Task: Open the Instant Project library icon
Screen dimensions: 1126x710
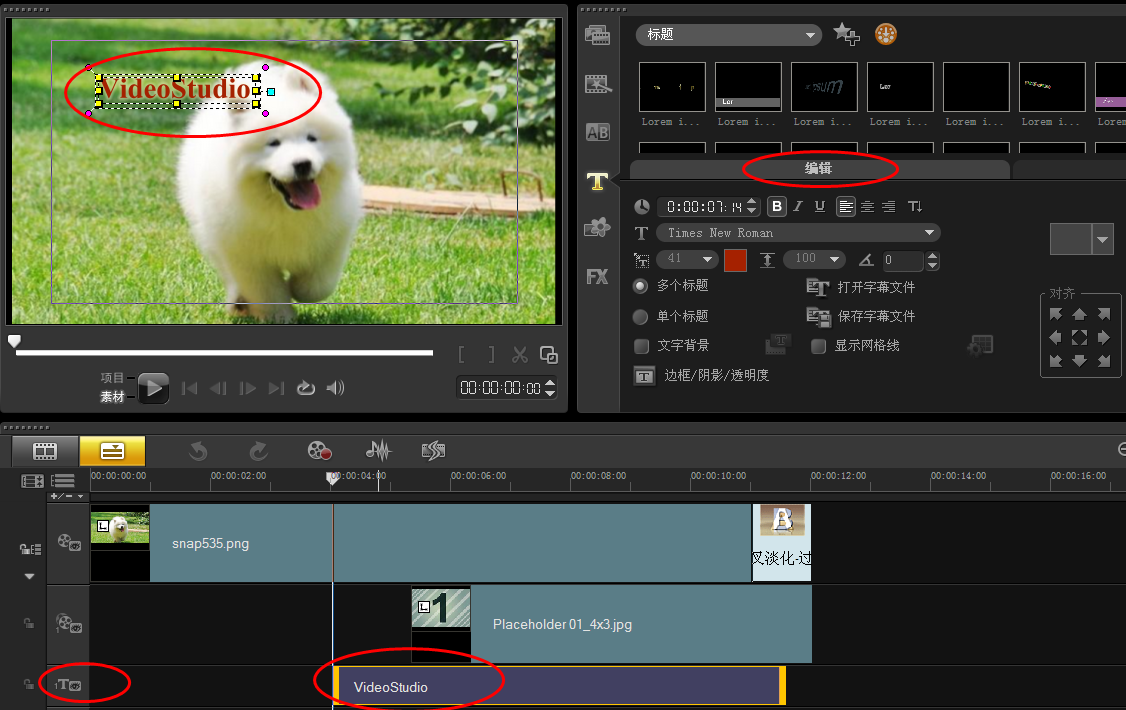Action: (x=597, y=84)
